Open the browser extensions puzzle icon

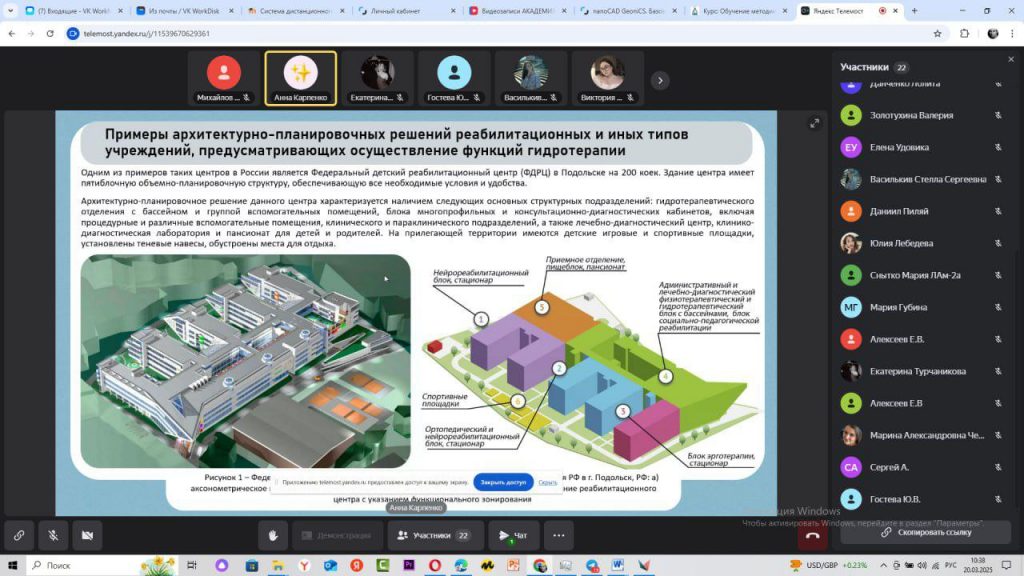[x=965, y=33]
